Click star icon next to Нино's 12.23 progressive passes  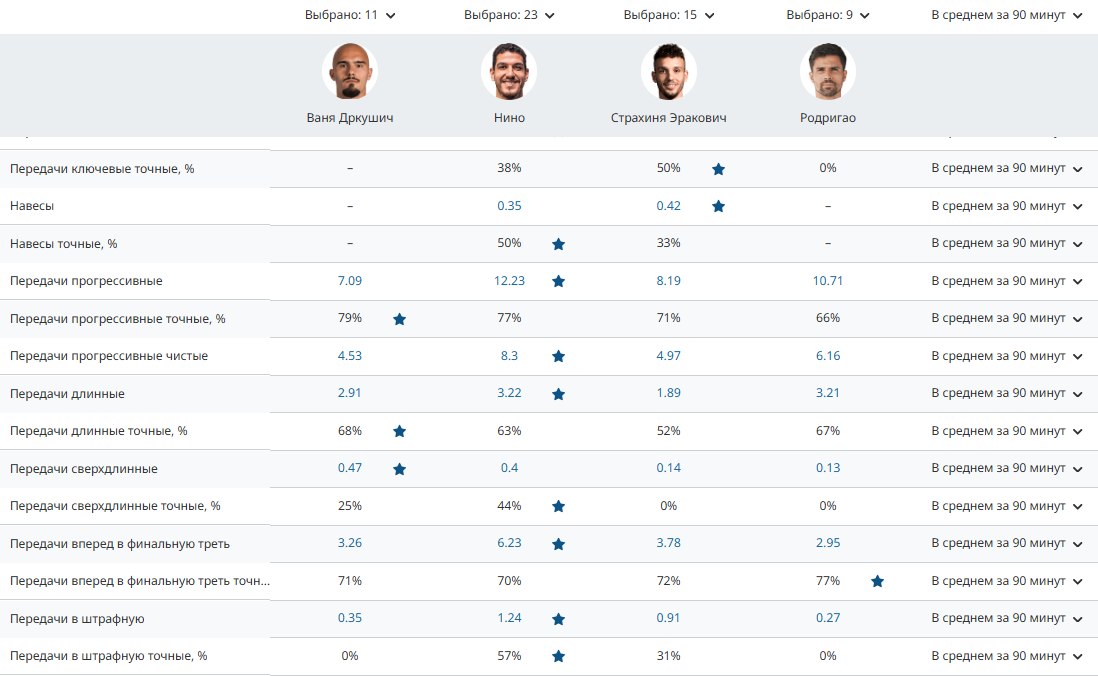[558, 281]
